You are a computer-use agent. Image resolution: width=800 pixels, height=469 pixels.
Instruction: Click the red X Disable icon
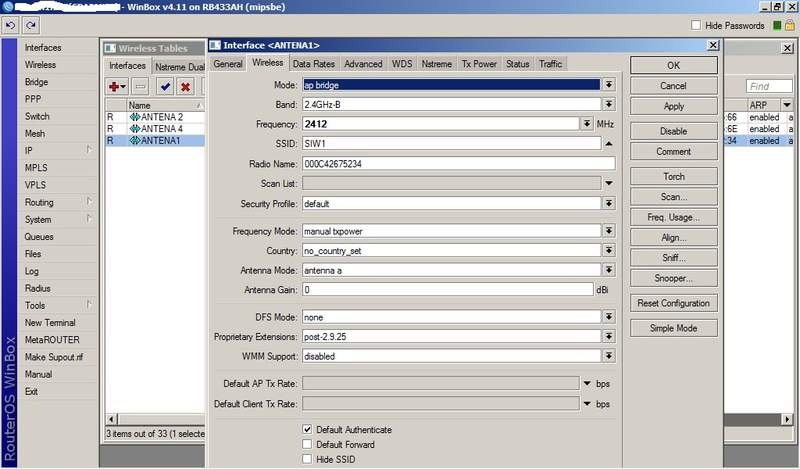pyautogui.click(x=186, y=87)
